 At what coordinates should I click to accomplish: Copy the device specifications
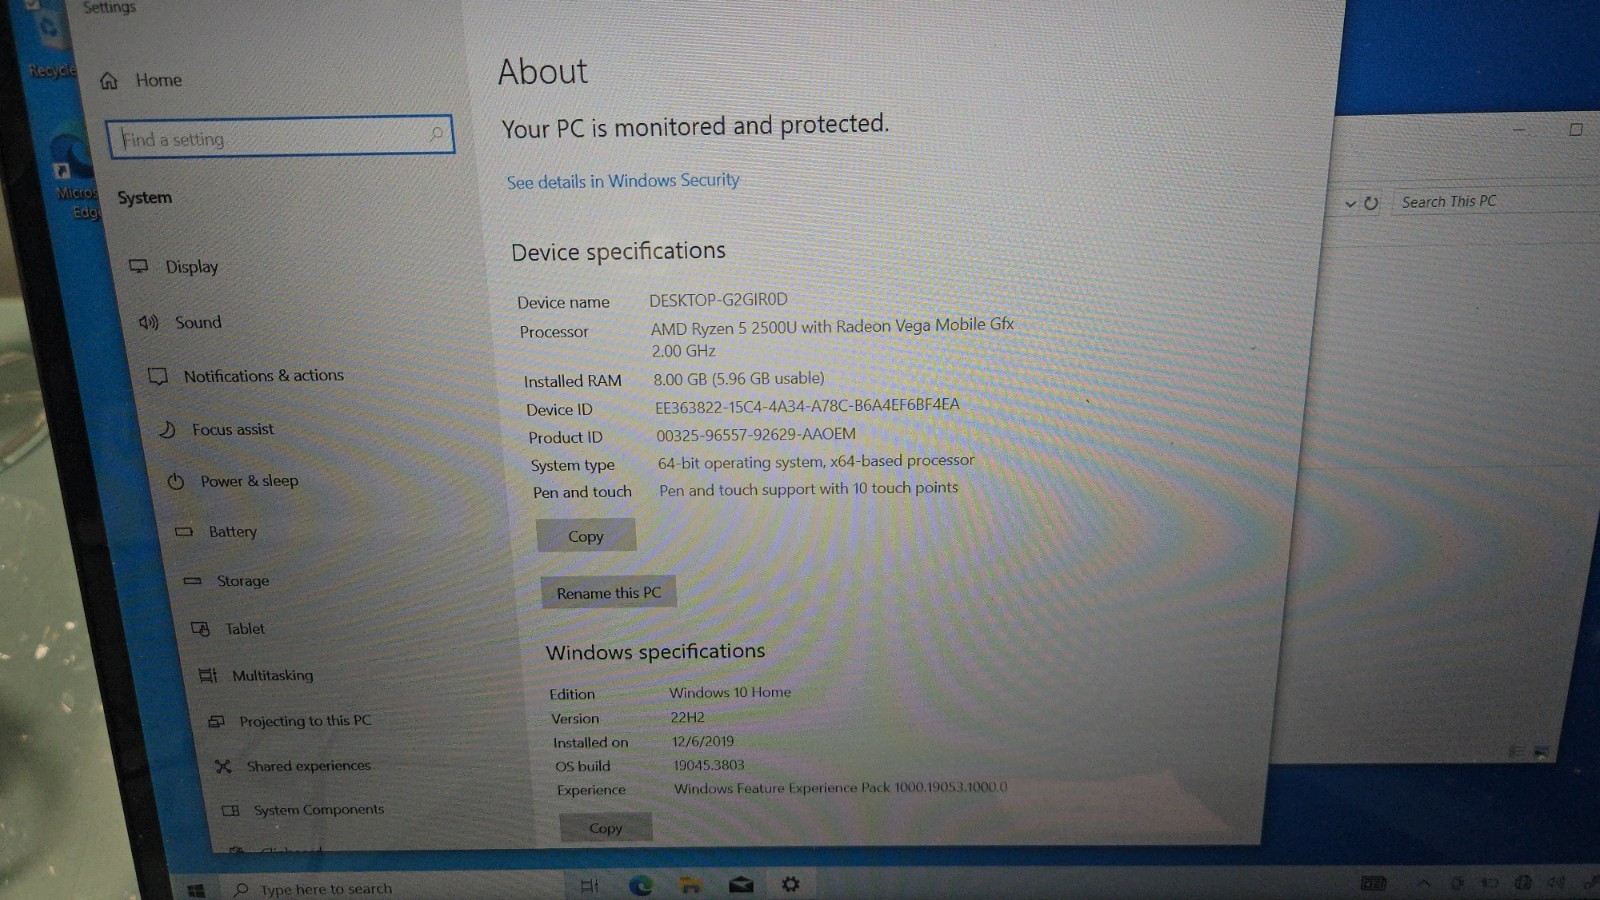[586, 536]
